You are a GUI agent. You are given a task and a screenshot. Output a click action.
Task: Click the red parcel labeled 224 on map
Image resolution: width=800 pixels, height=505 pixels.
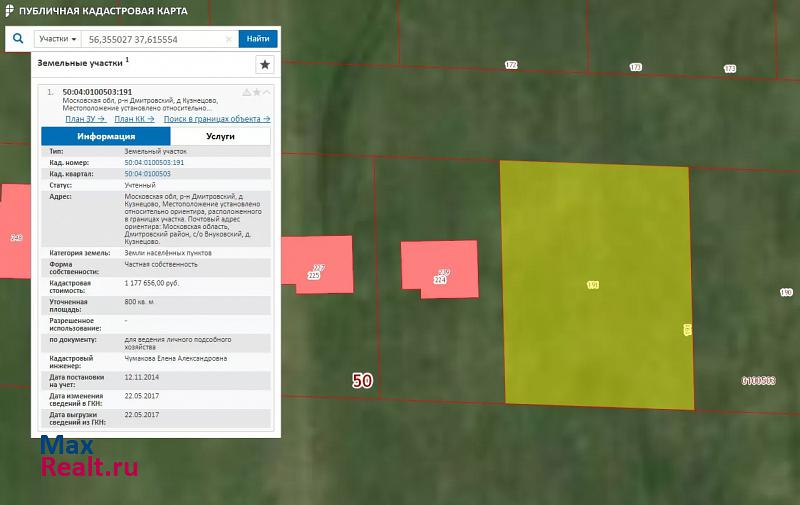pos(439,265)
